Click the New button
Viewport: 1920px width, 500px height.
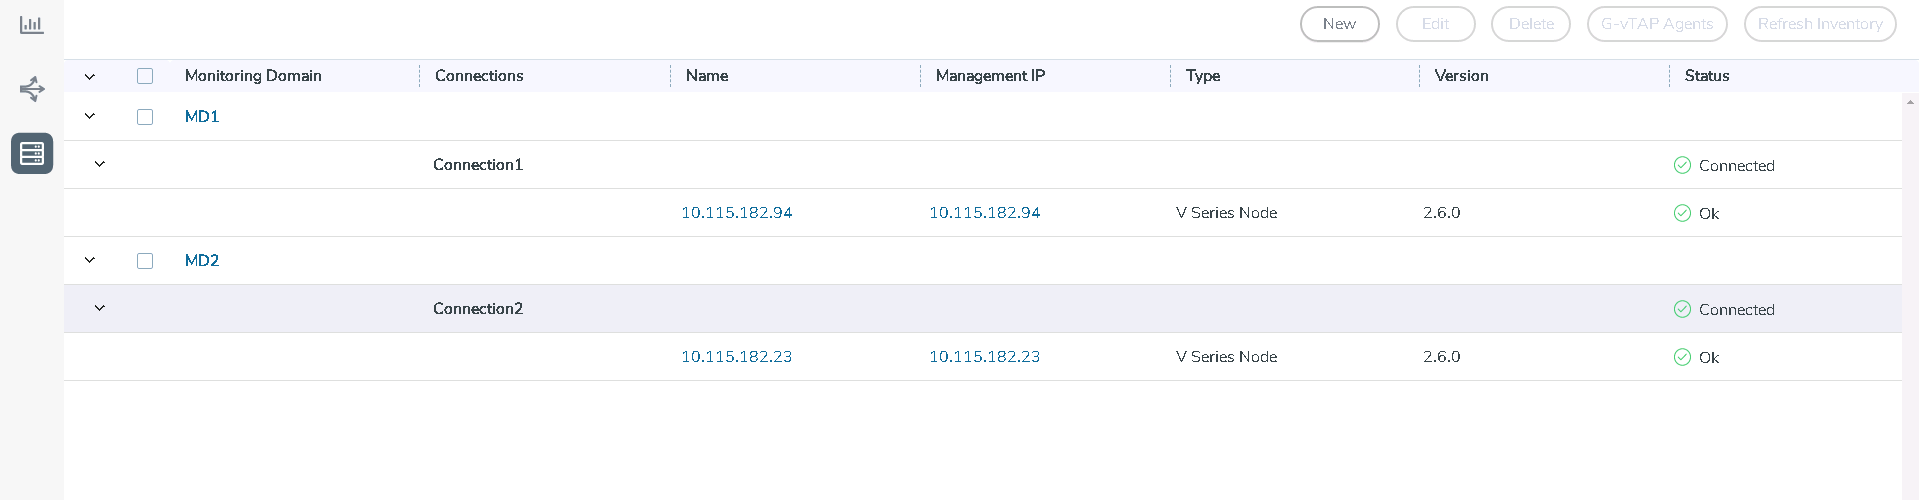tap(1340, 24)
